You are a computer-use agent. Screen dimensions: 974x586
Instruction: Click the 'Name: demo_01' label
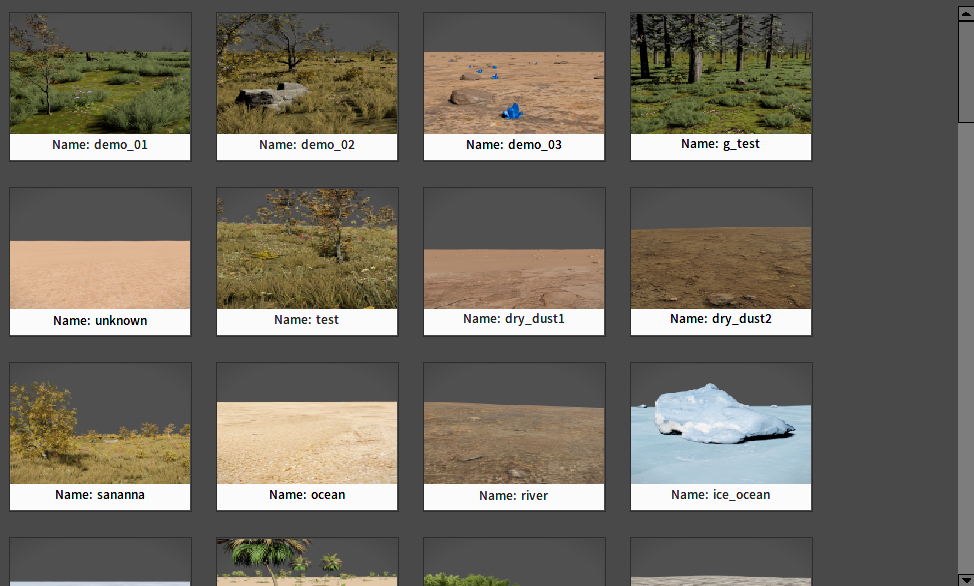[100, 145]
